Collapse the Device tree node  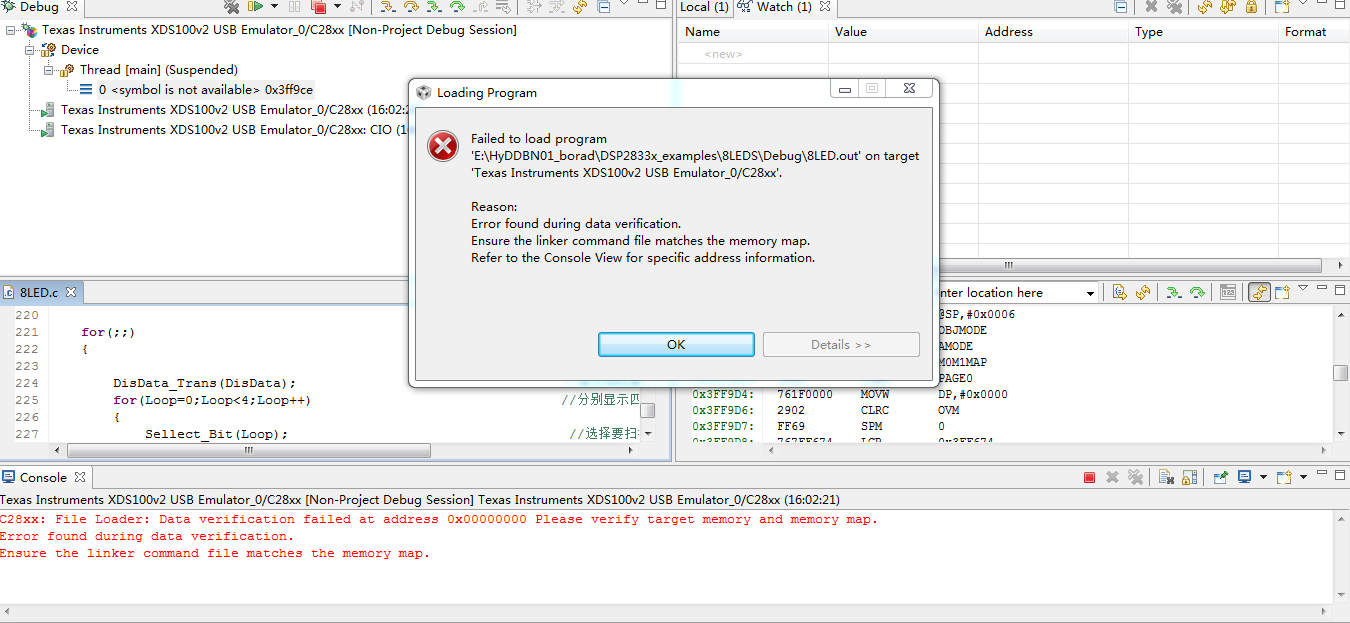[29, 50]
